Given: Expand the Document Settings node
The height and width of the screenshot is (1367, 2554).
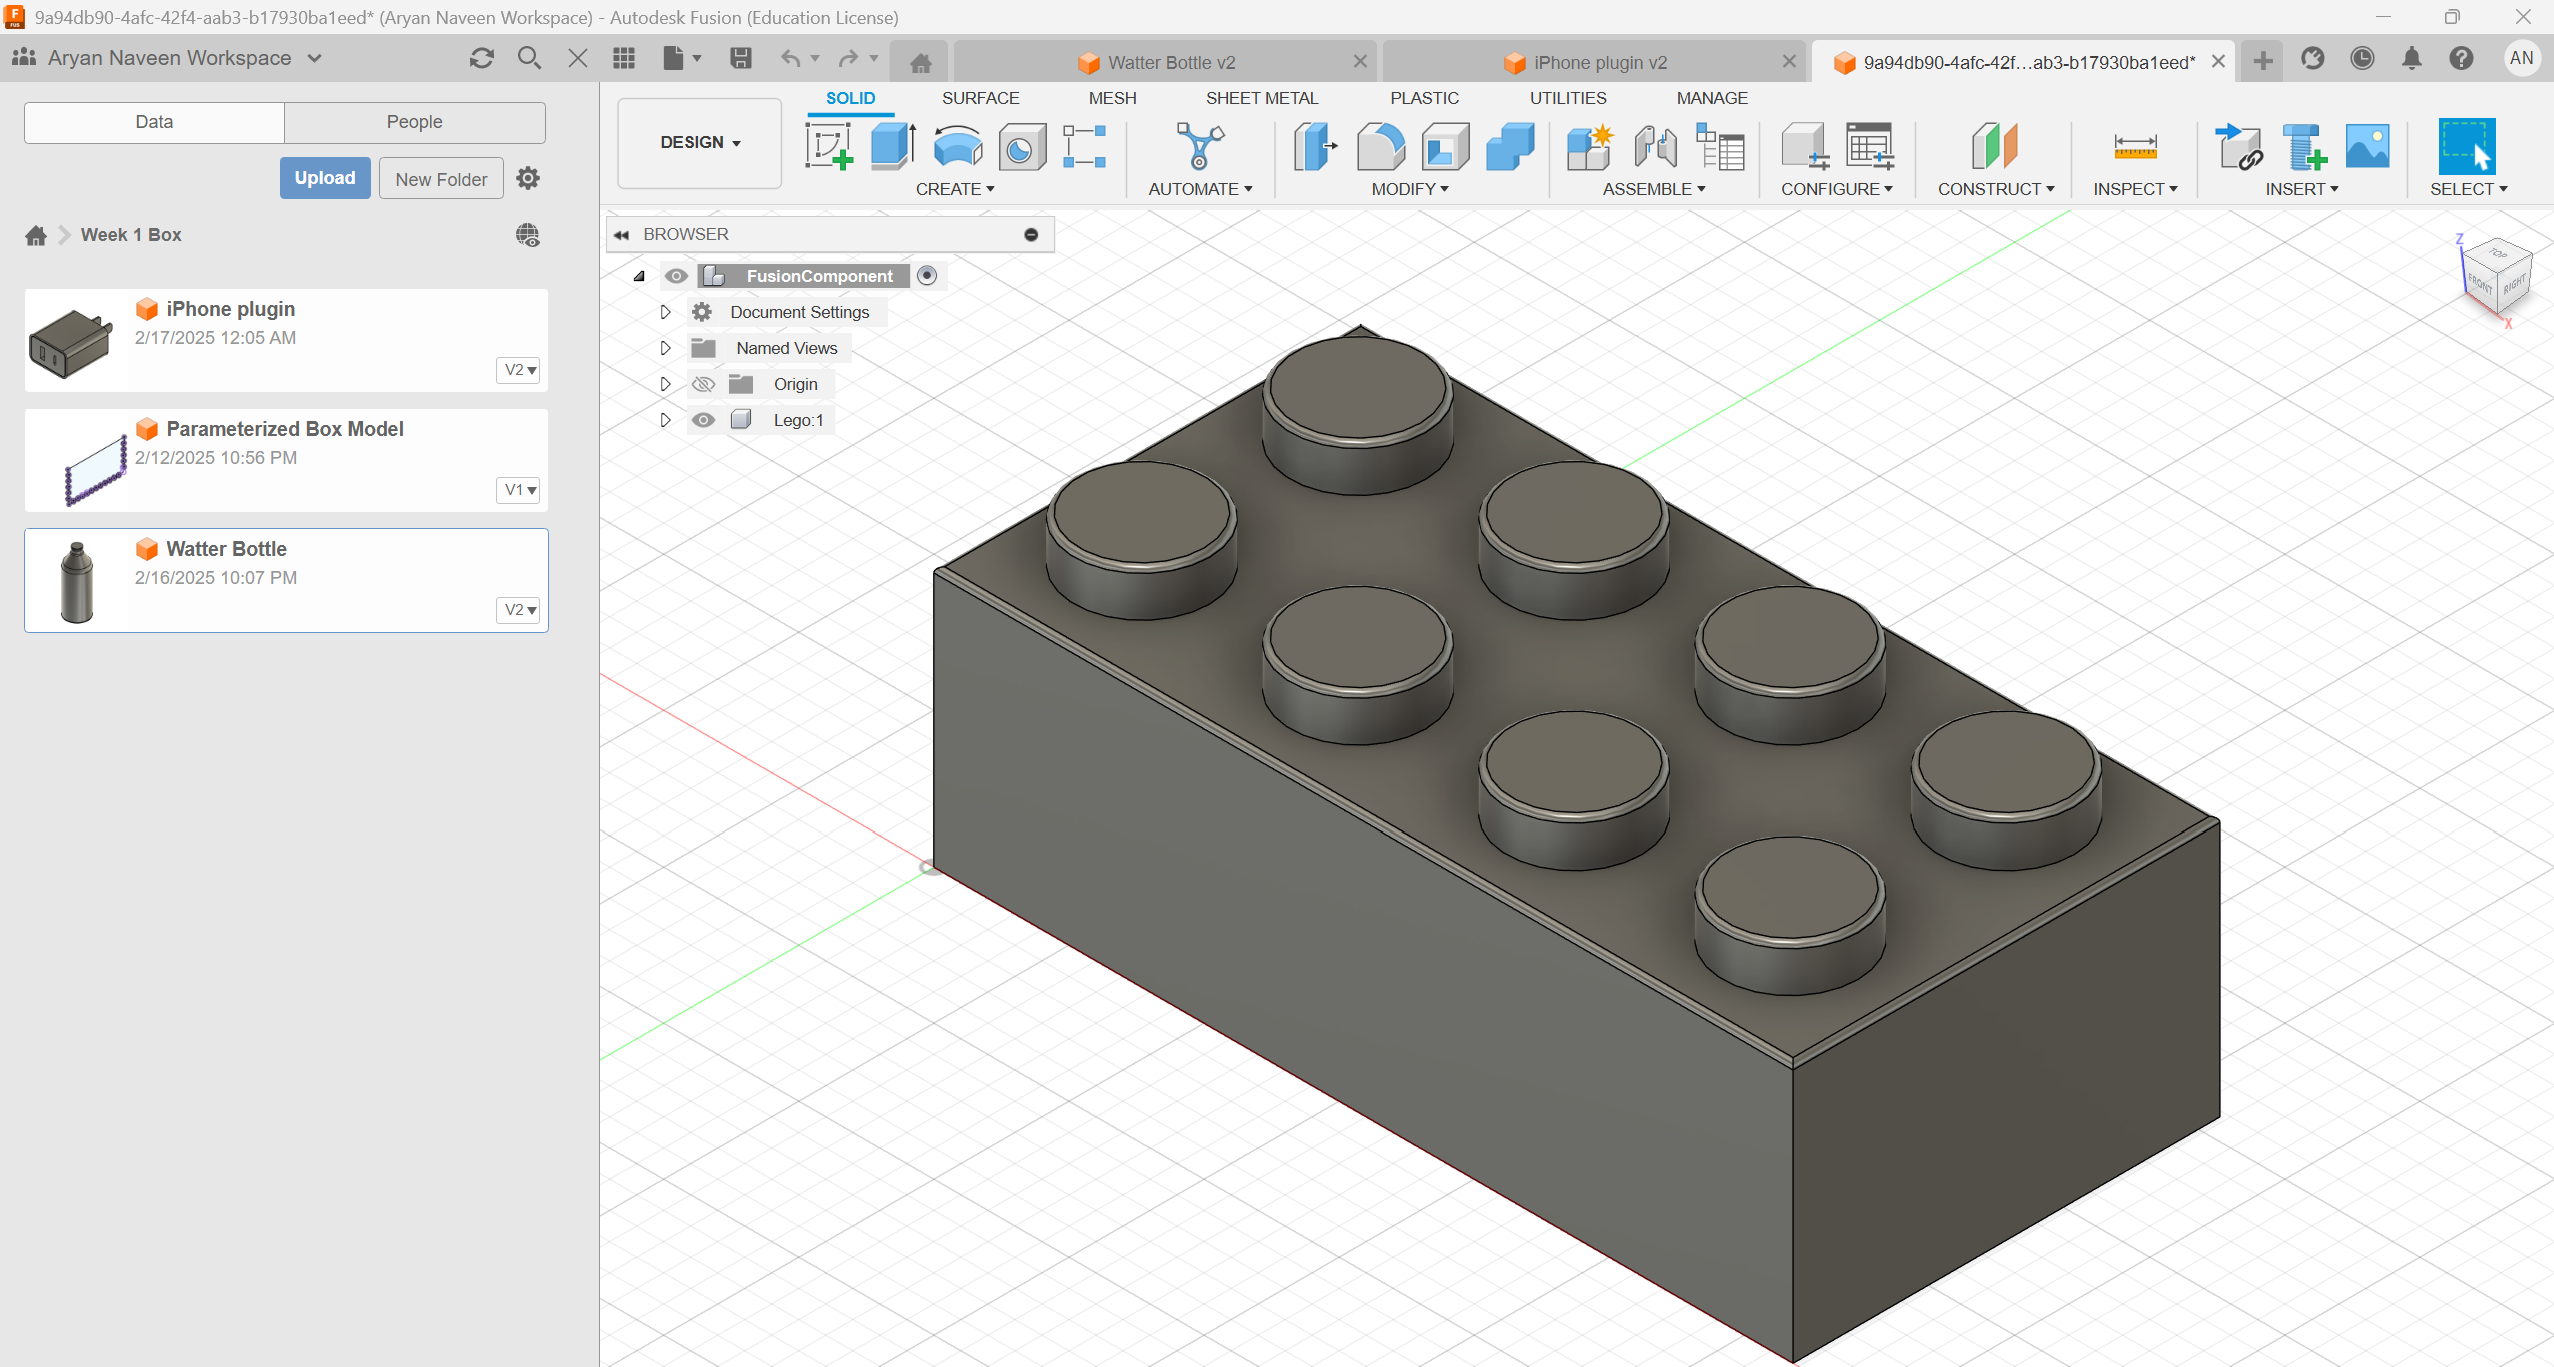Looking at the screenshot, I should point(665,312).
